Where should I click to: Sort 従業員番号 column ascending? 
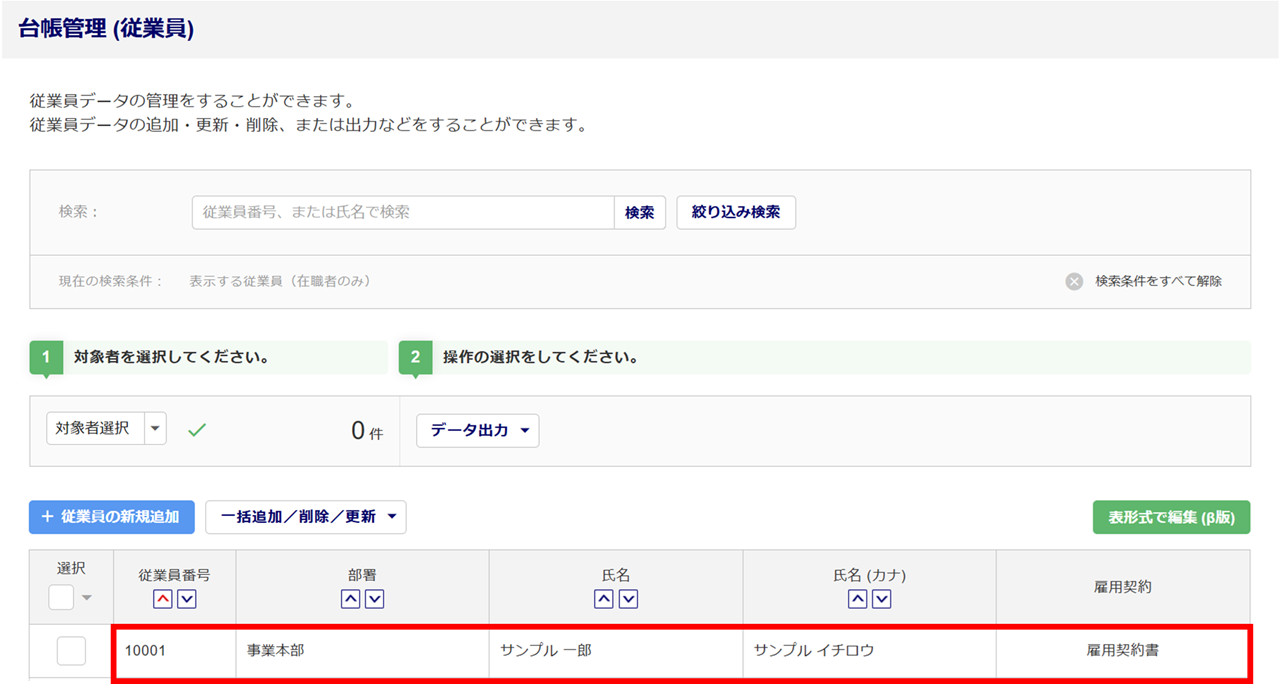click(162, 599)
